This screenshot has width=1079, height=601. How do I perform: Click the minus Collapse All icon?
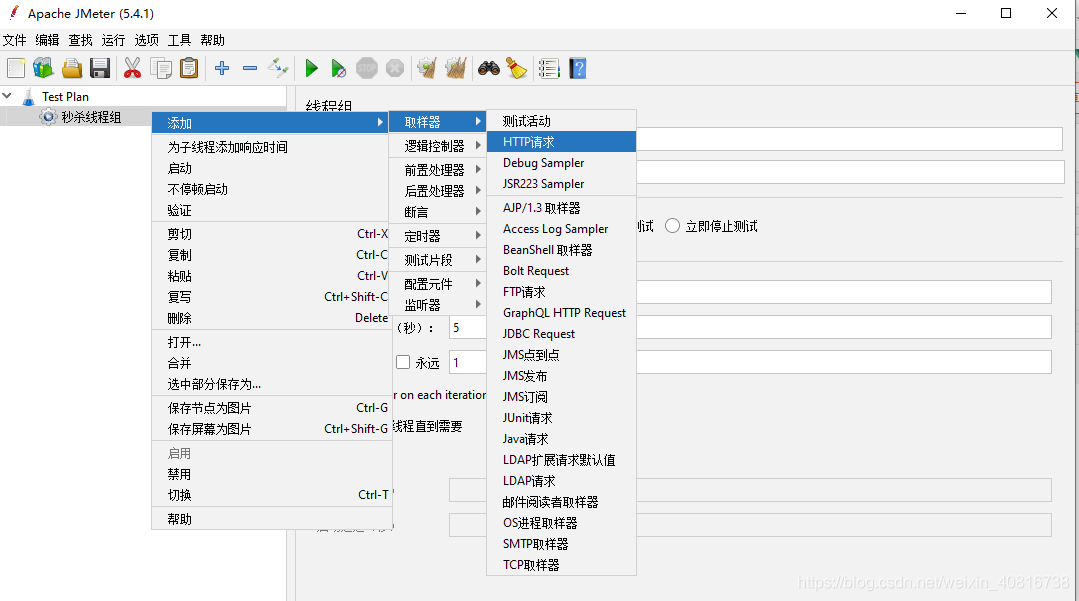[x=250, y=68]
